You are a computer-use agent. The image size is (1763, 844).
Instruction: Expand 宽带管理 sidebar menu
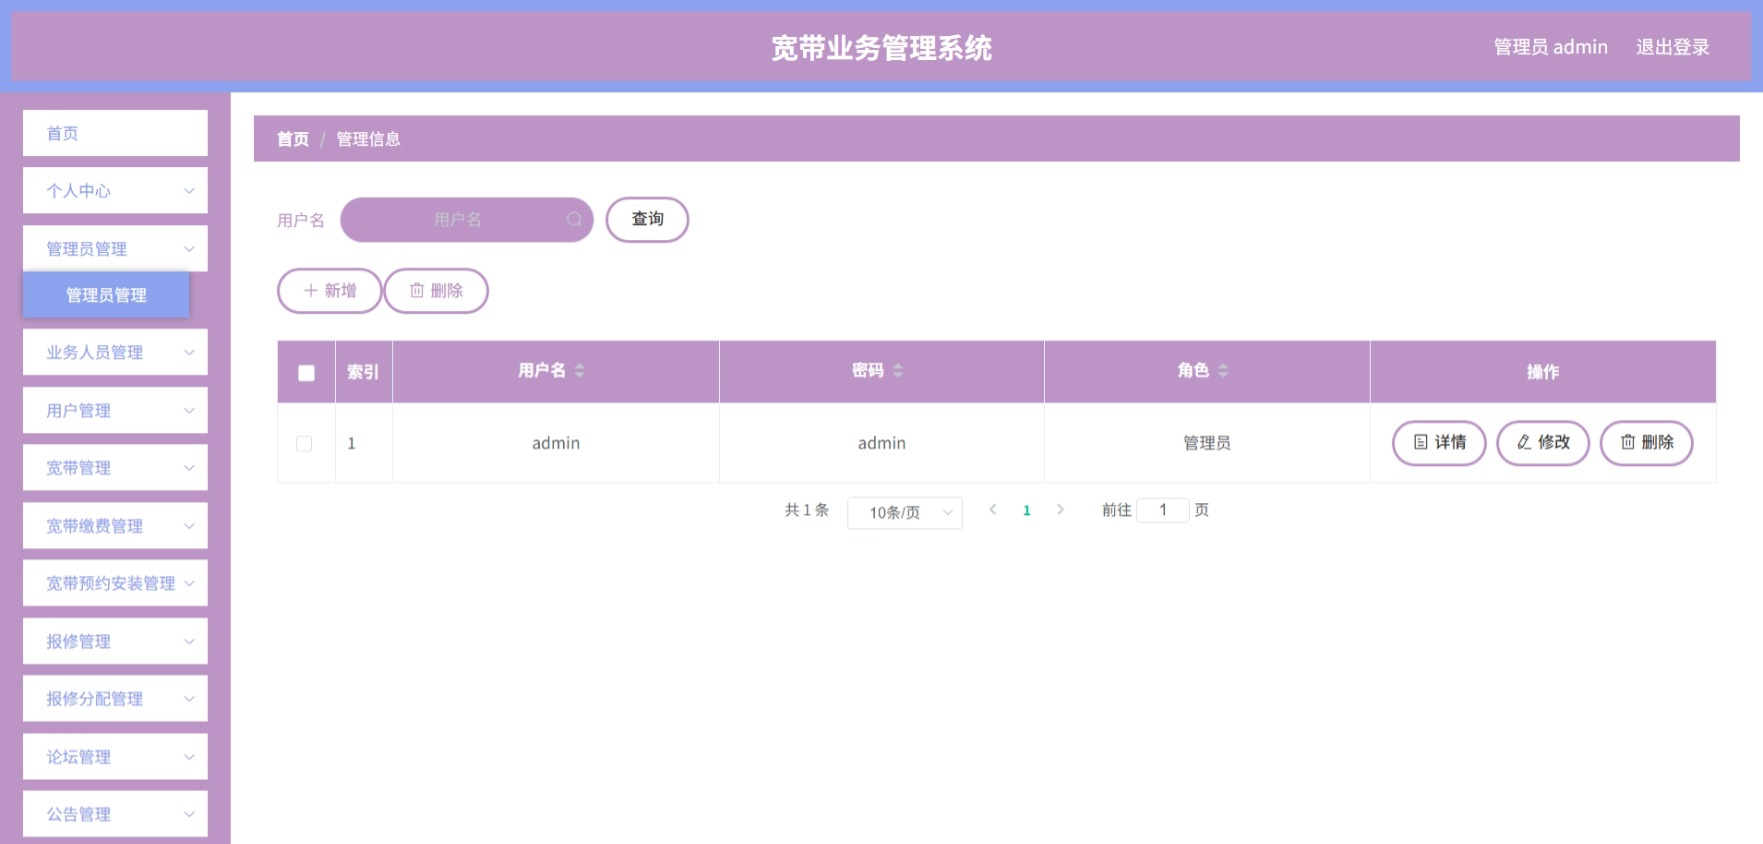click(x=115, y=467)
